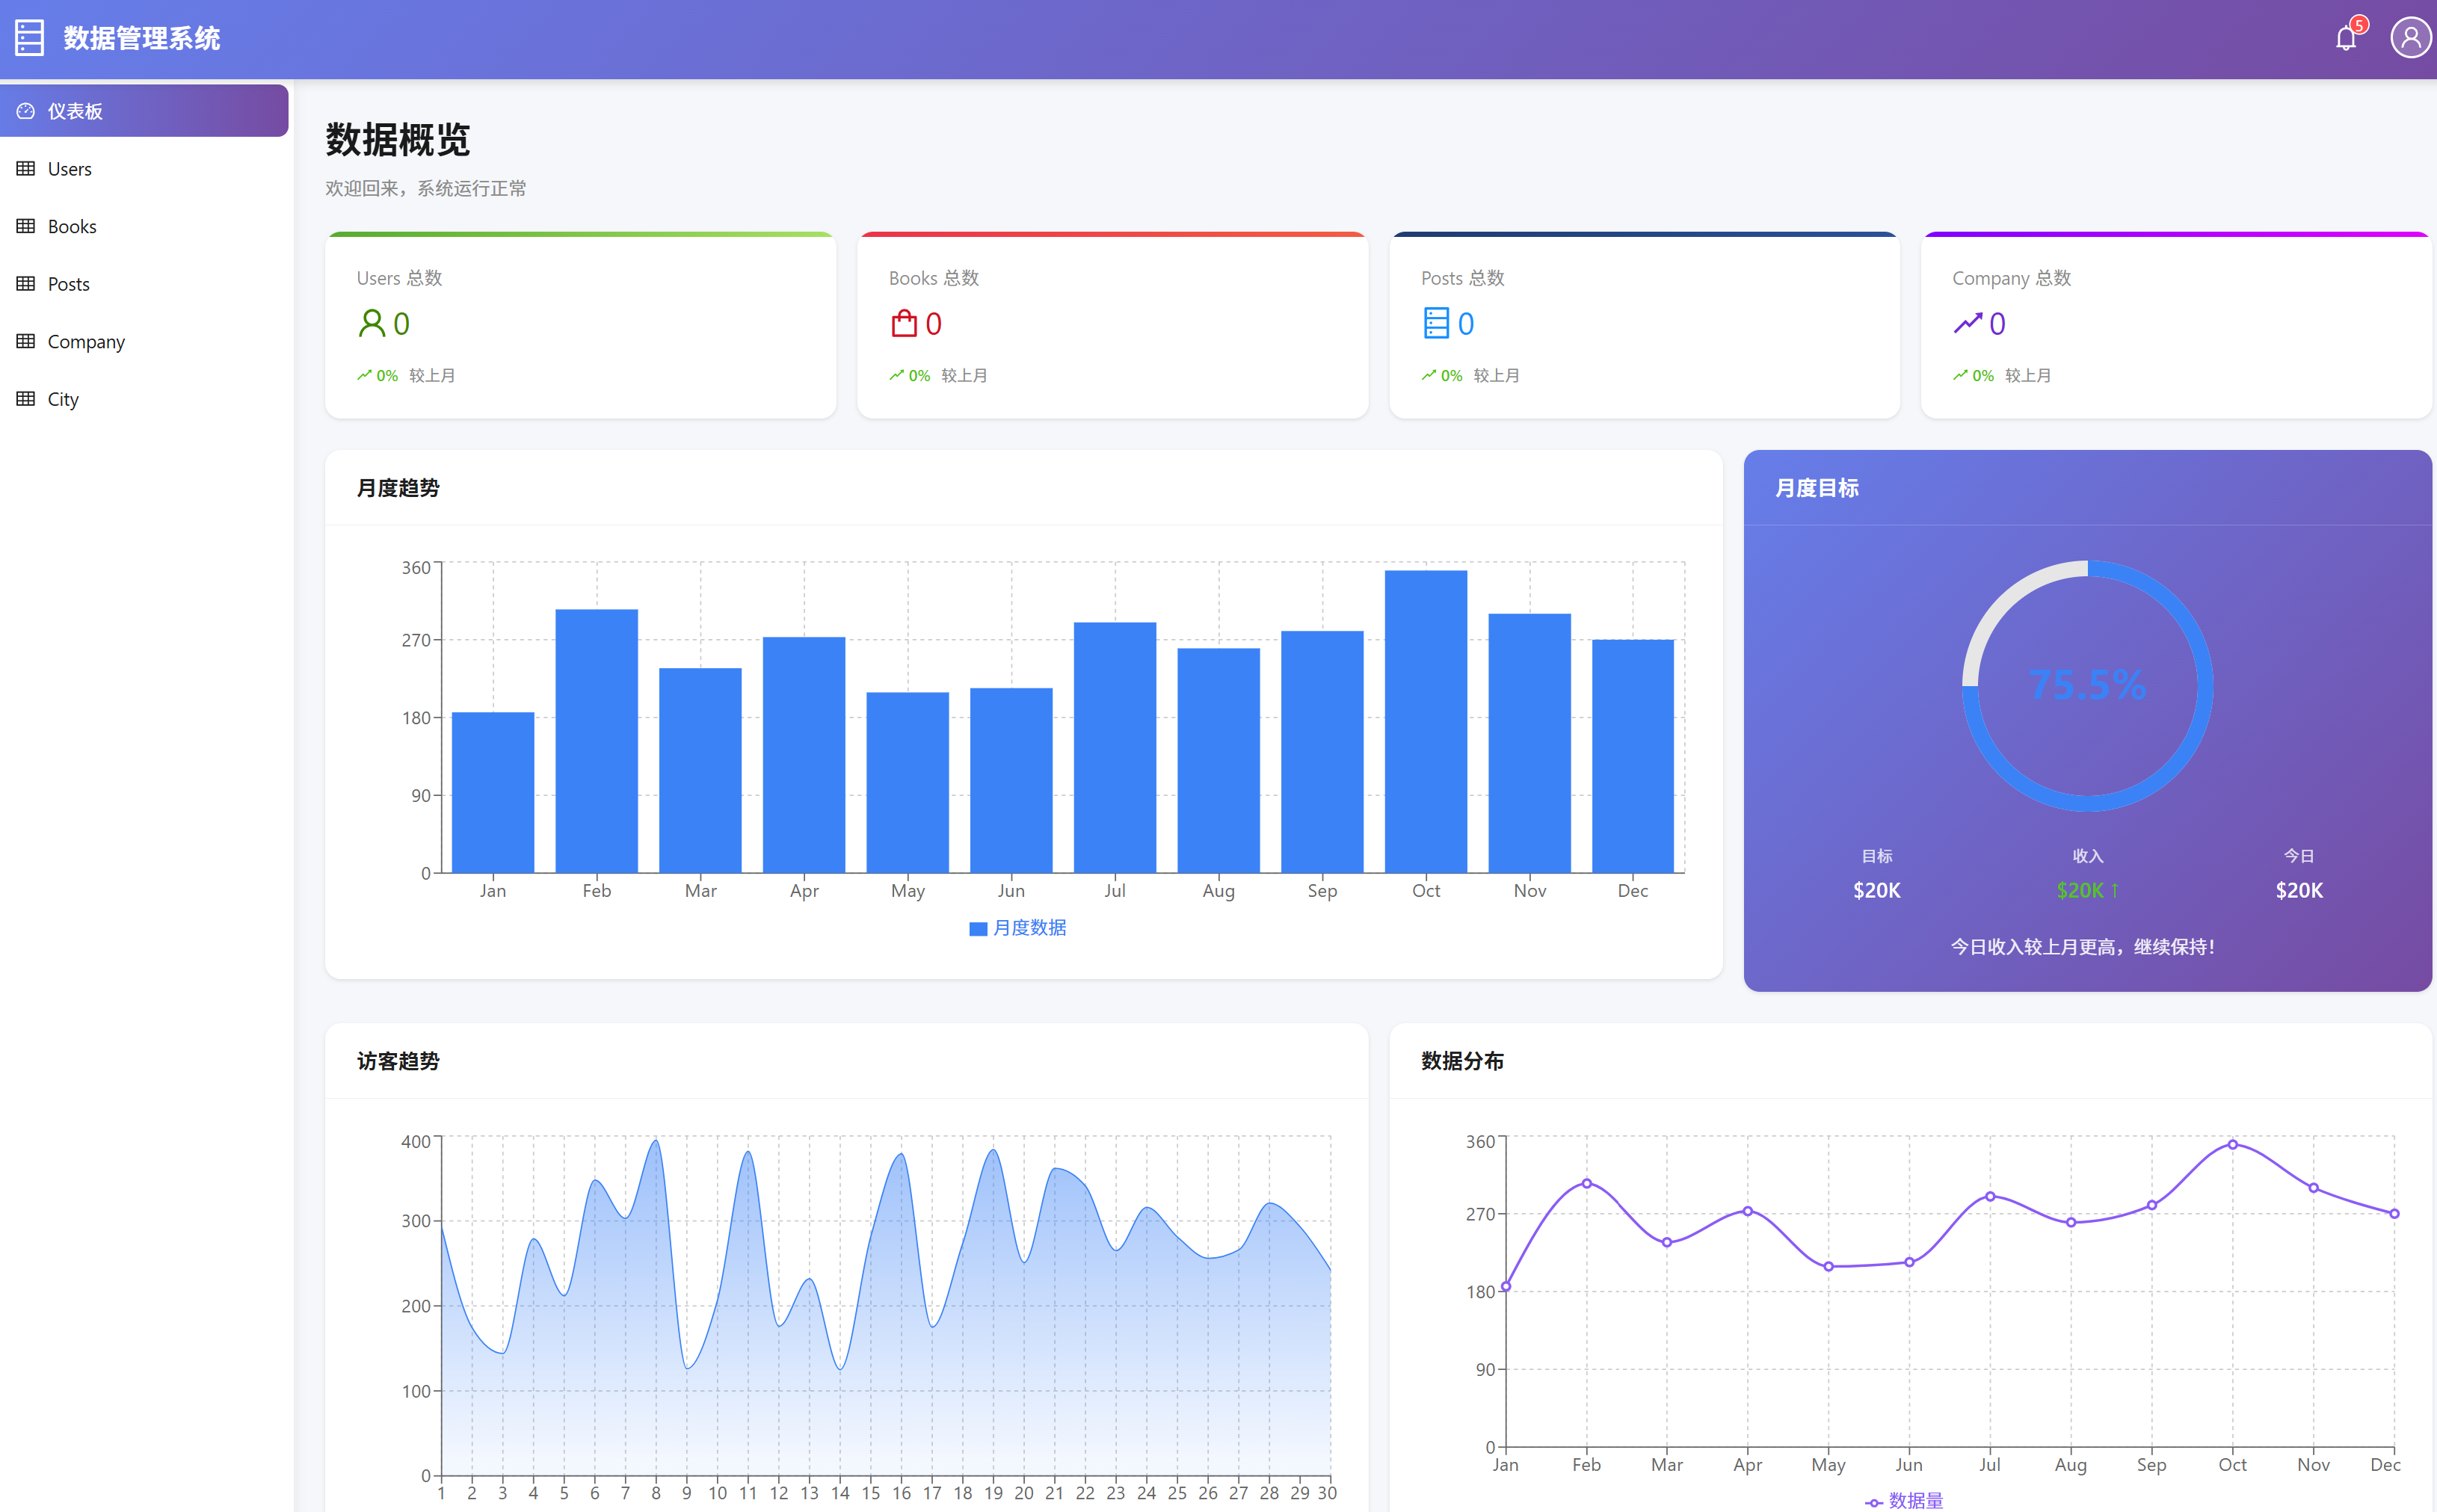
Task: Open the user profile avatar icon
Action: pos(2411,37)
